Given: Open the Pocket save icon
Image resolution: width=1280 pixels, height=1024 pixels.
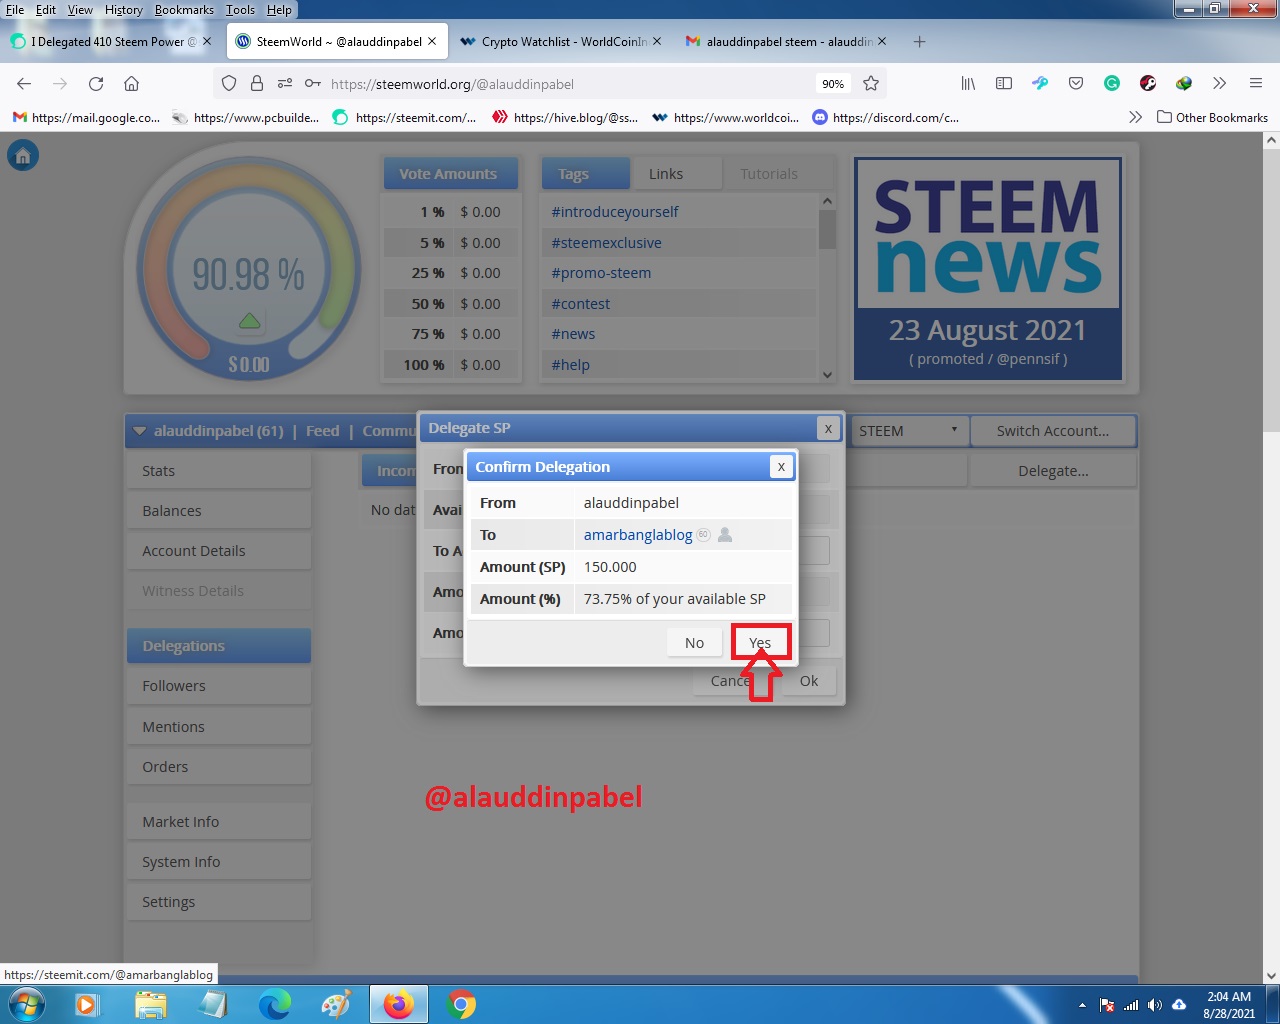Looking at the screenshot, I should point(1076,84).
